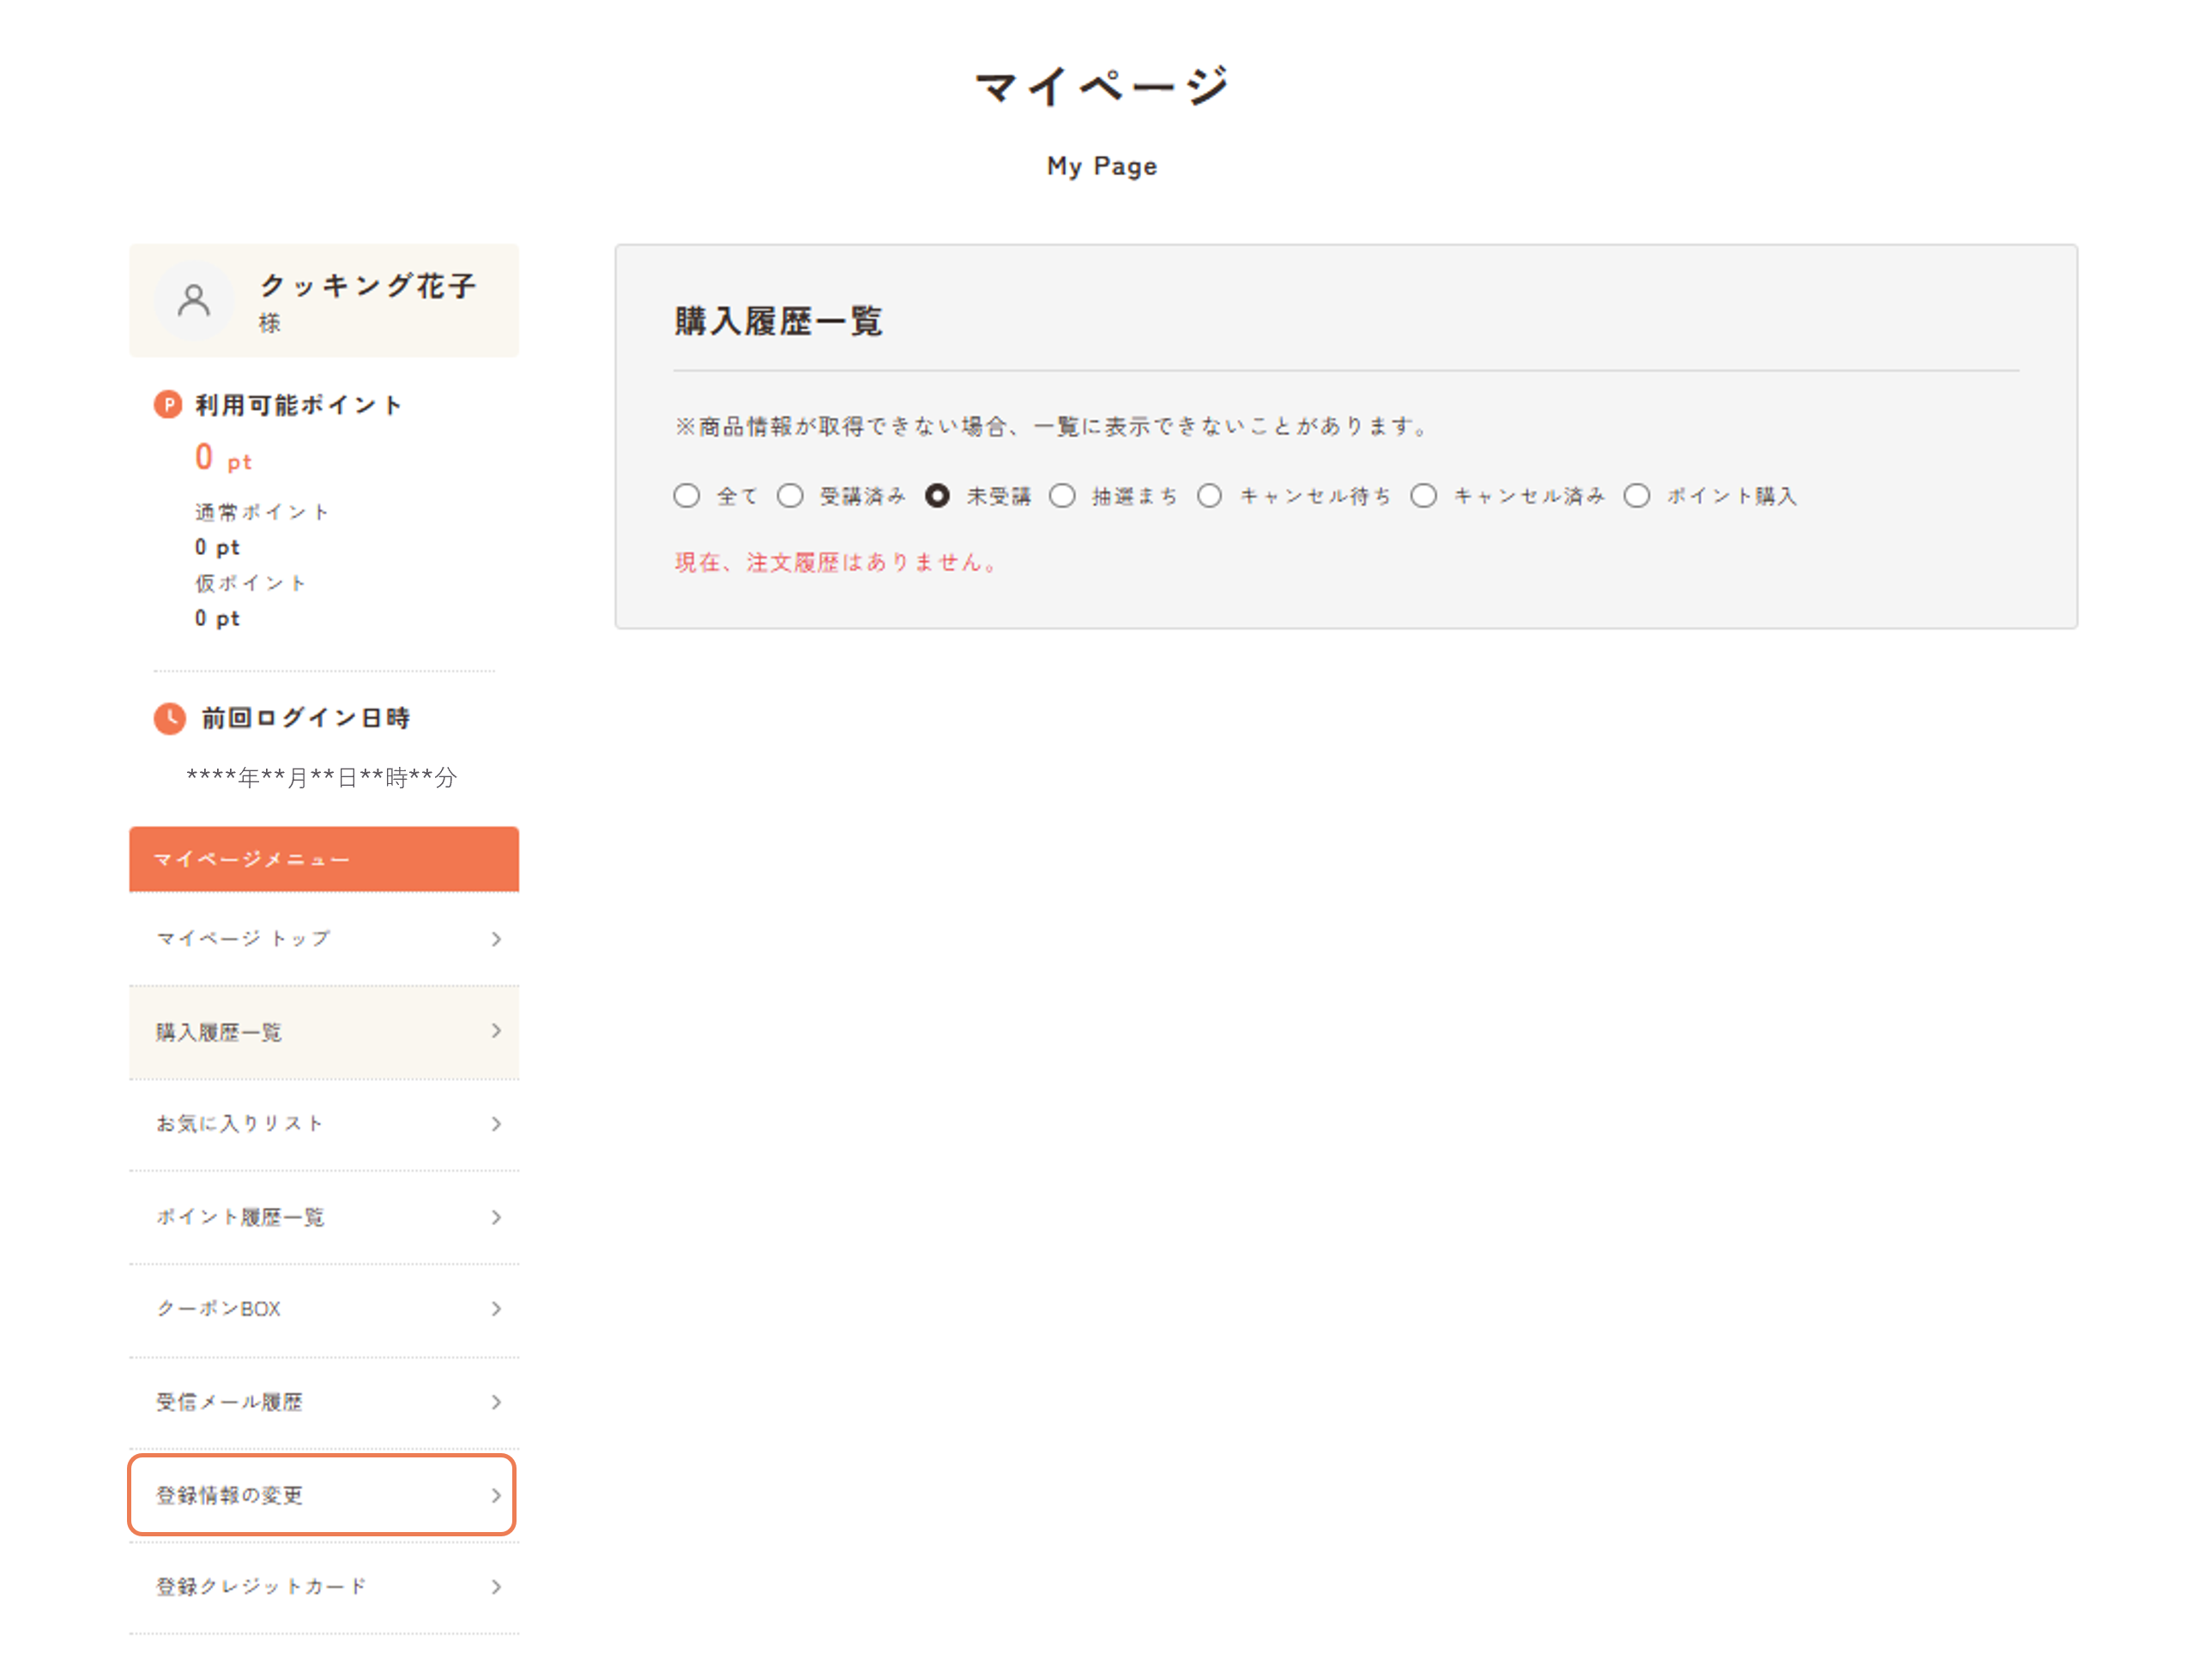
Task: Click the orange P points icon
Action: [x=169, y=405]
